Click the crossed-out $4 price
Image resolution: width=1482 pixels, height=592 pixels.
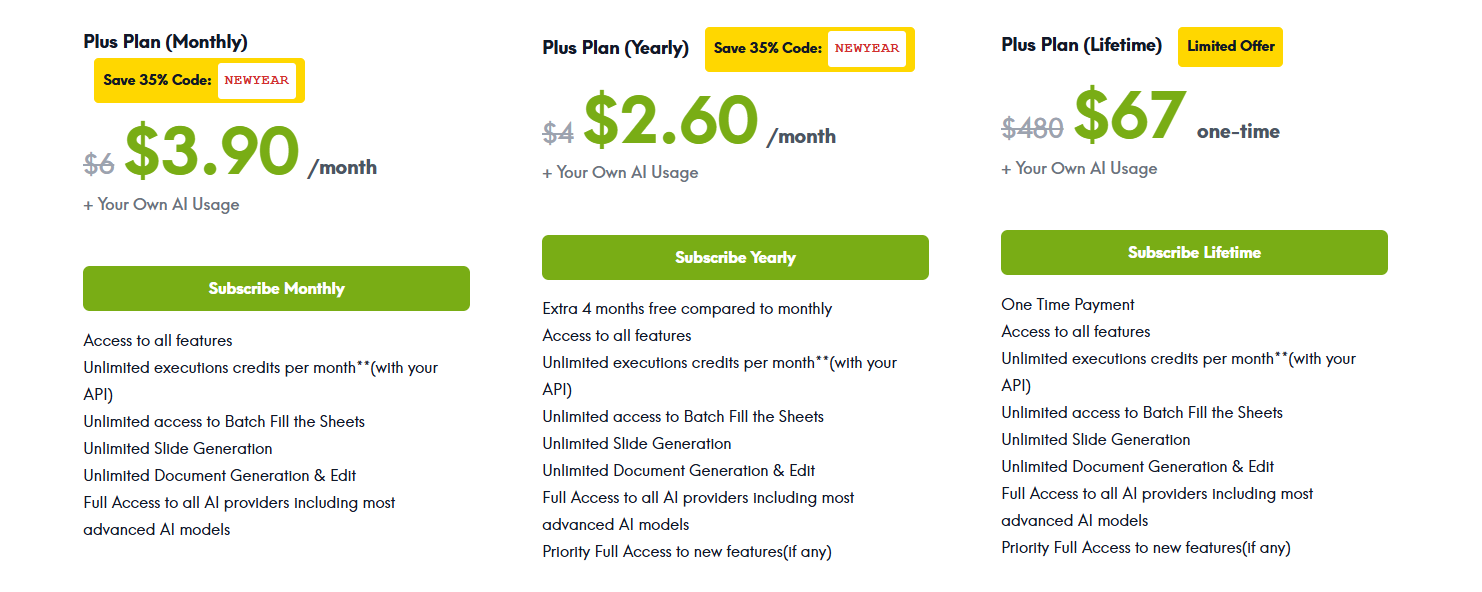click(557, 132)
